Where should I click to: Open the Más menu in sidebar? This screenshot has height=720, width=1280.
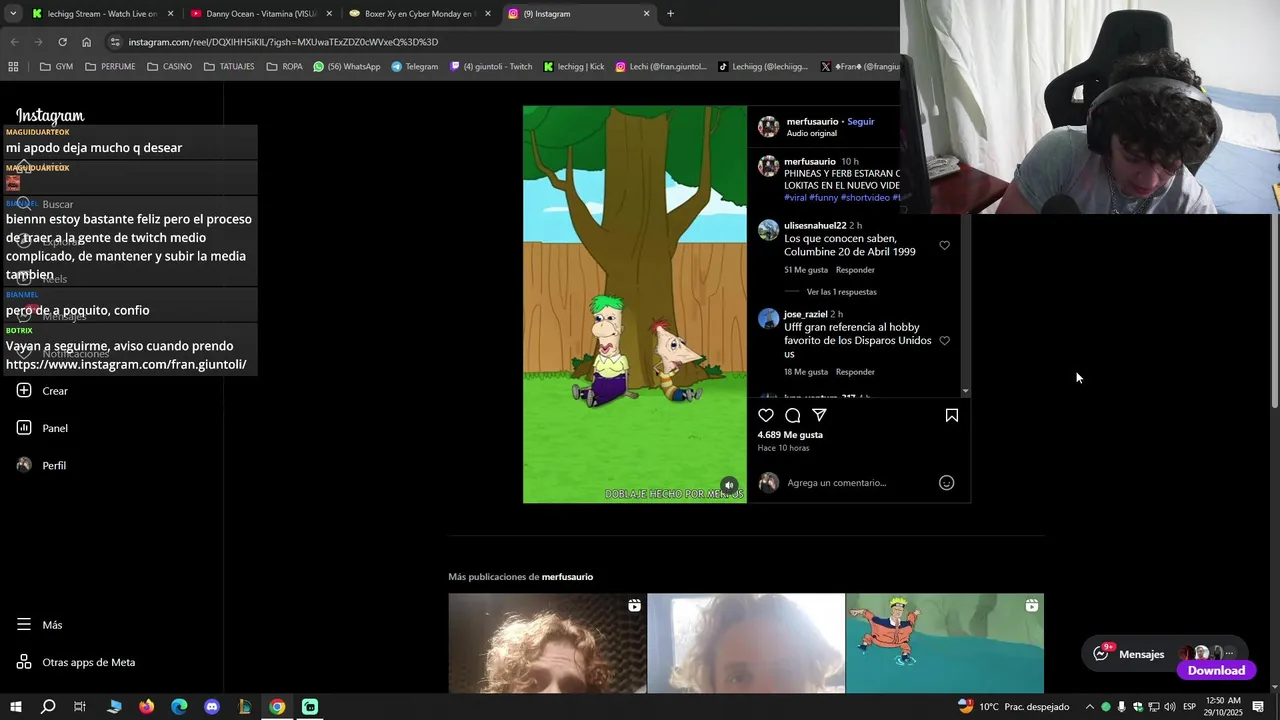click(x=39, y=625)
